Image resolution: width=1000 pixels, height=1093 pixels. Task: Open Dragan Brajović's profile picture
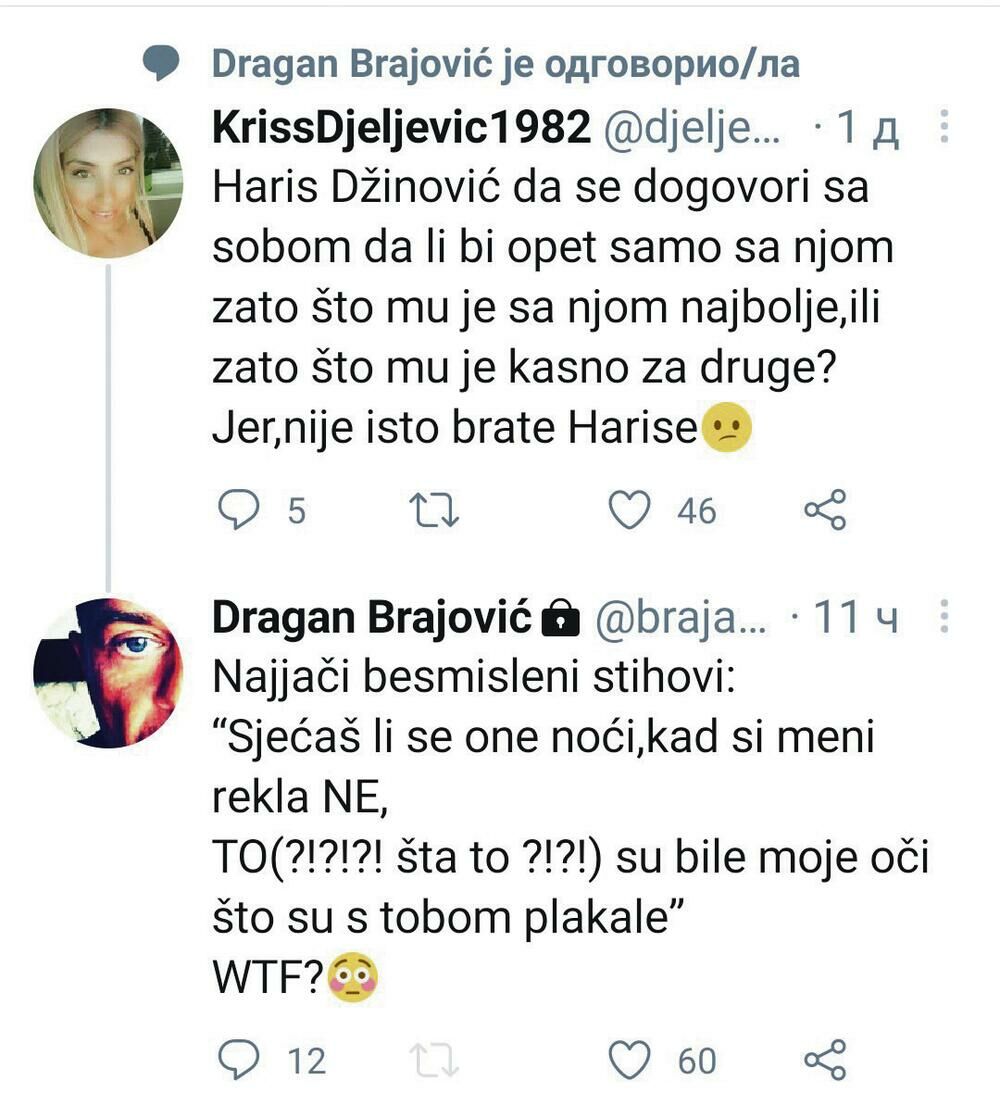click(x=108, y=672)
